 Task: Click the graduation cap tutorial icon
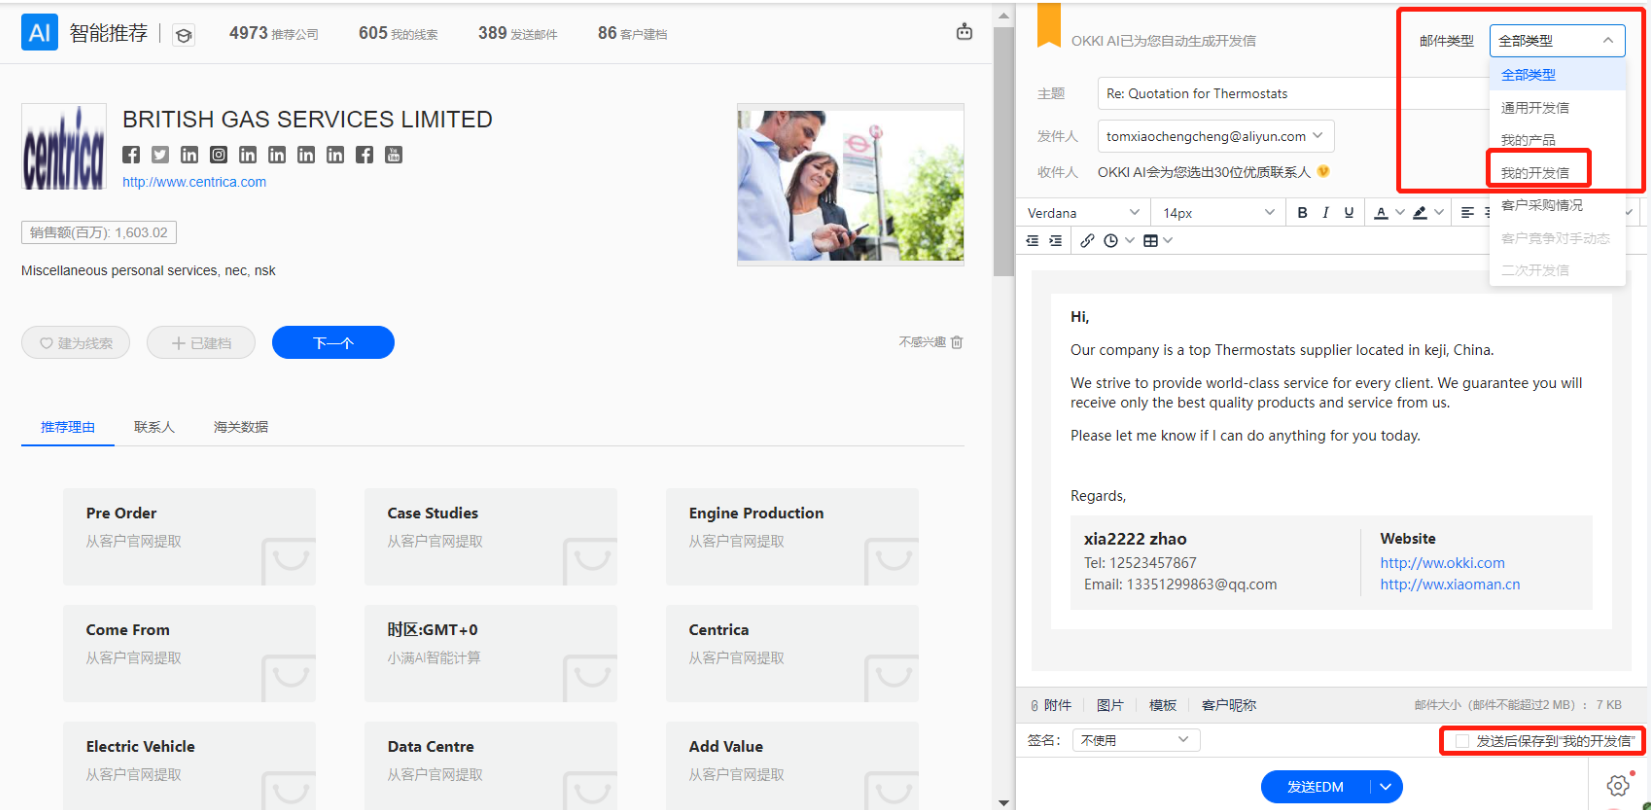184,35
